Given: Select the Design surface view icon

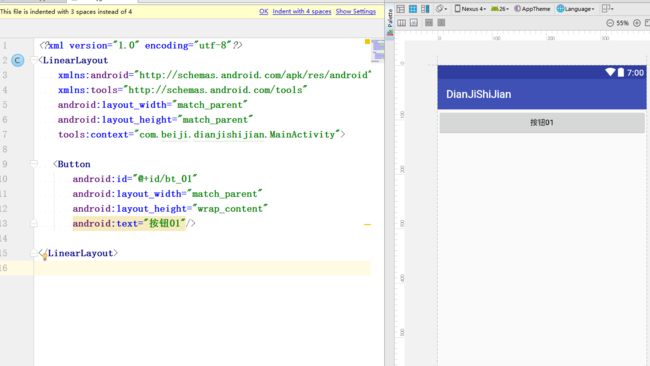Looking at the screenshot, I should (400, 9).
